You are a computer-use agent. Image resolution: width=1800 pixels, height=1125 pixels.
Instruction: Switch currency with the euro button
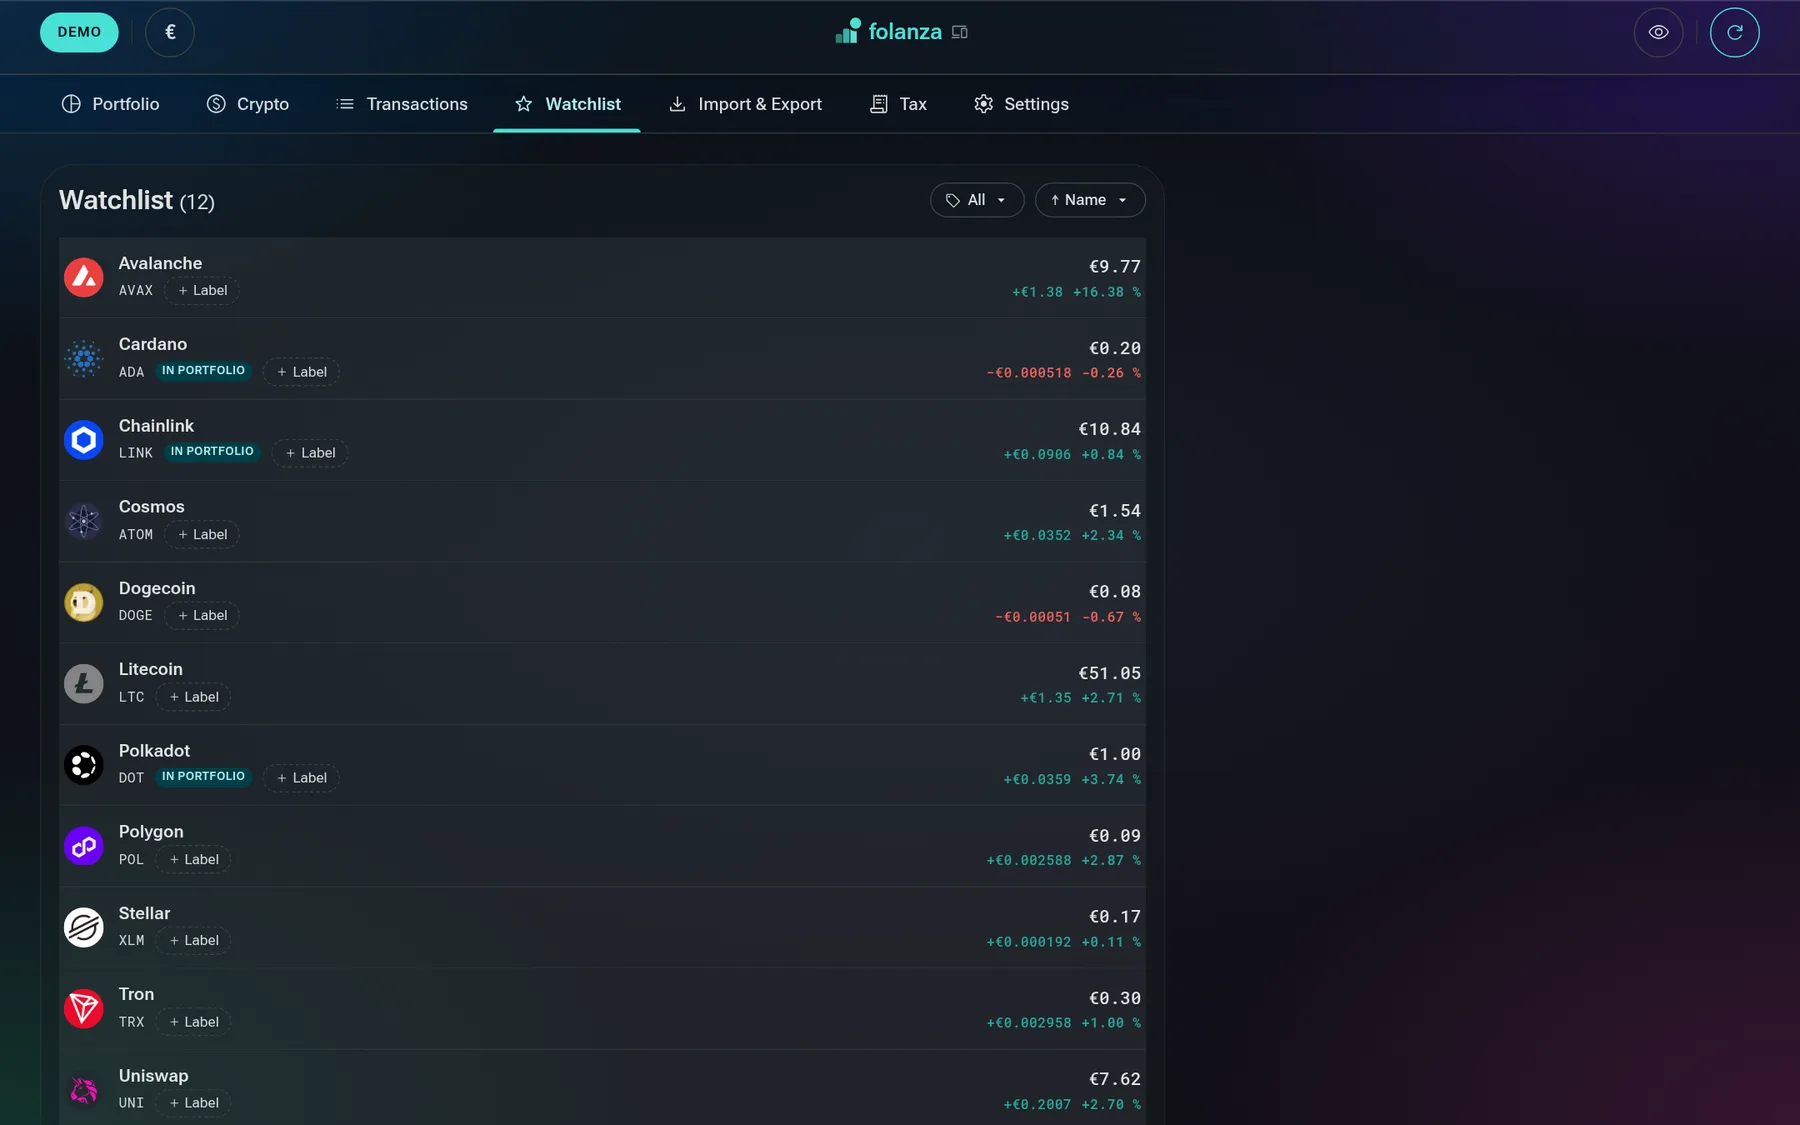[x=170, y=32]
